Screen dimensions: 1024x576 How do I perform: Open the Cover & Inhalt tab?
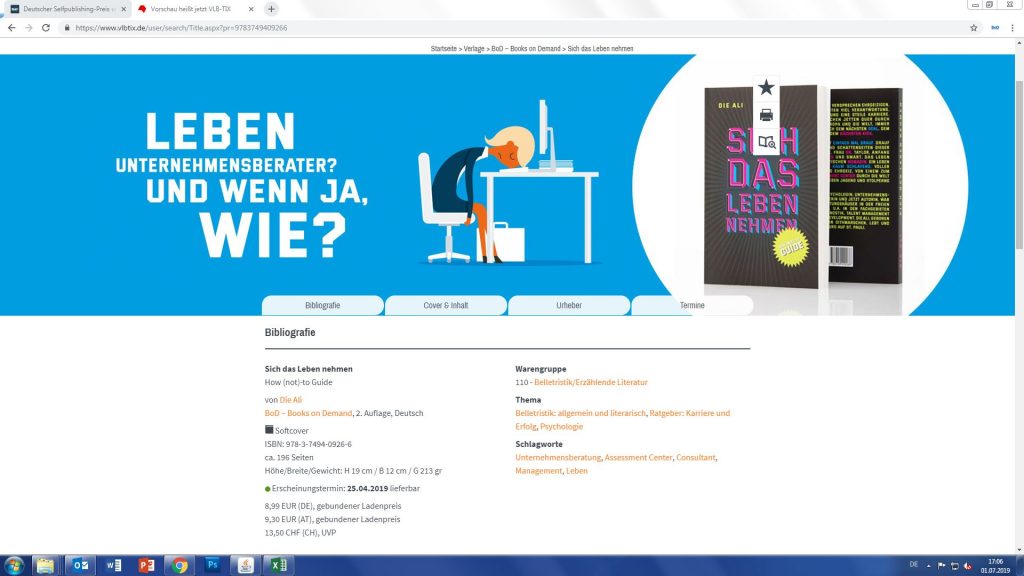[x=445, y=305]
